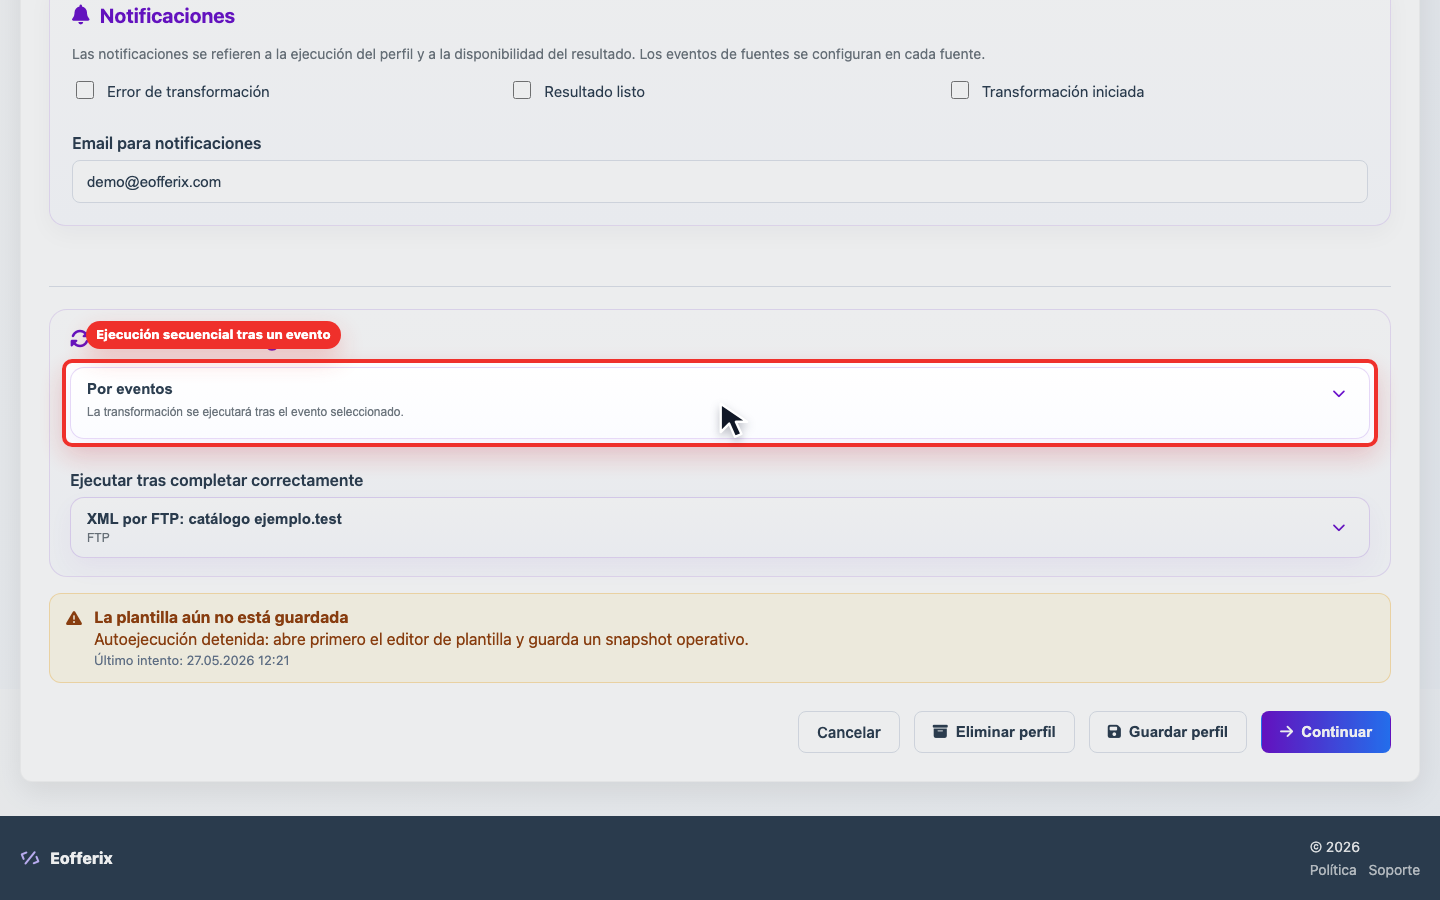Click the Notificaciones bell icon
The width and height of the screenshot is (1440, 900).
(81, 15)
